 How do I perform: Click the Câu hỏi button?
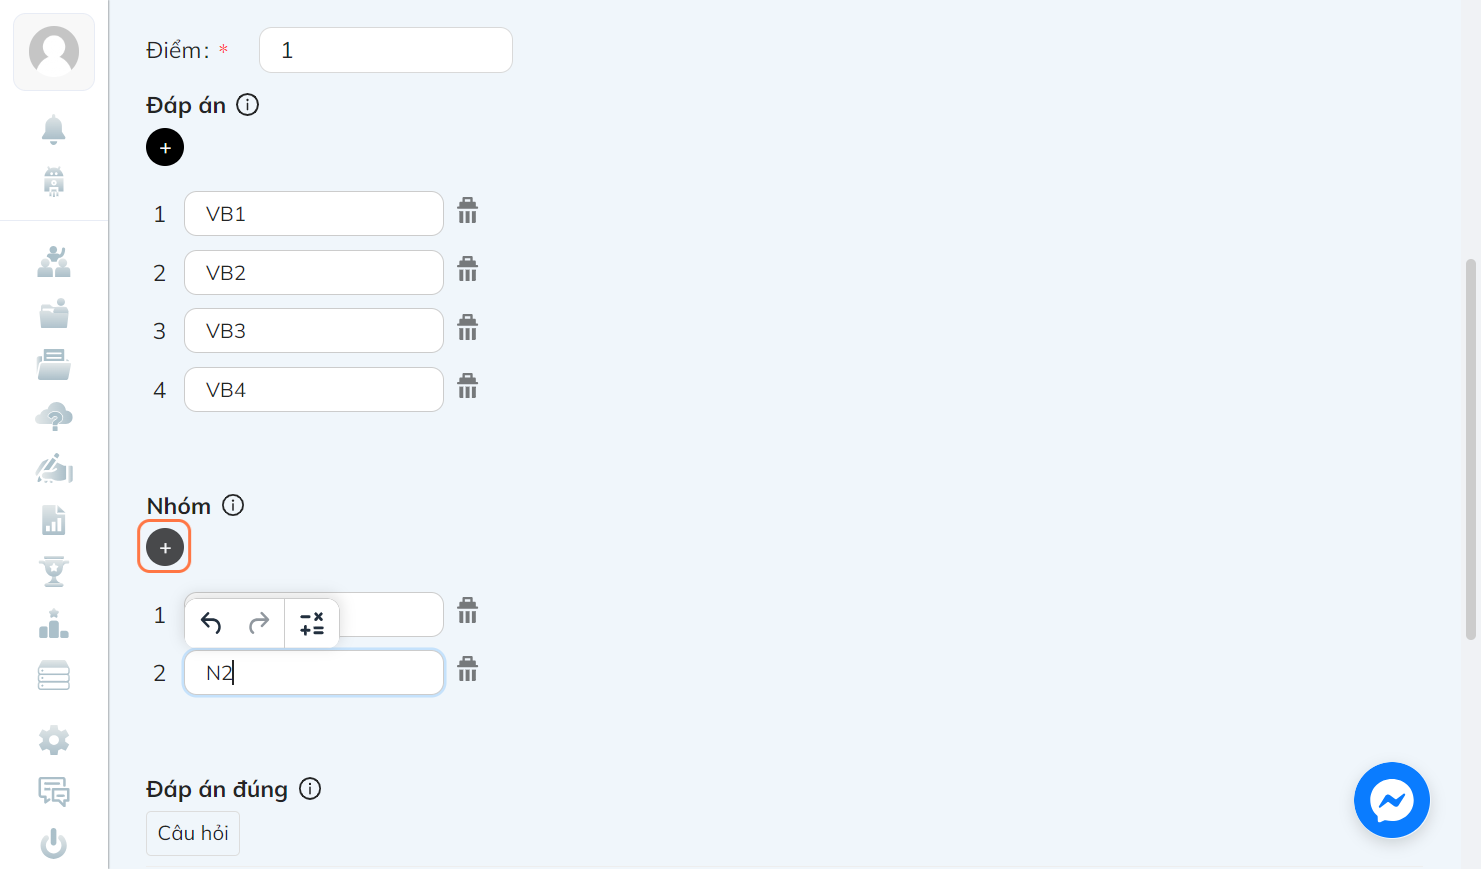pyautogui.click(x=193, y=833)
